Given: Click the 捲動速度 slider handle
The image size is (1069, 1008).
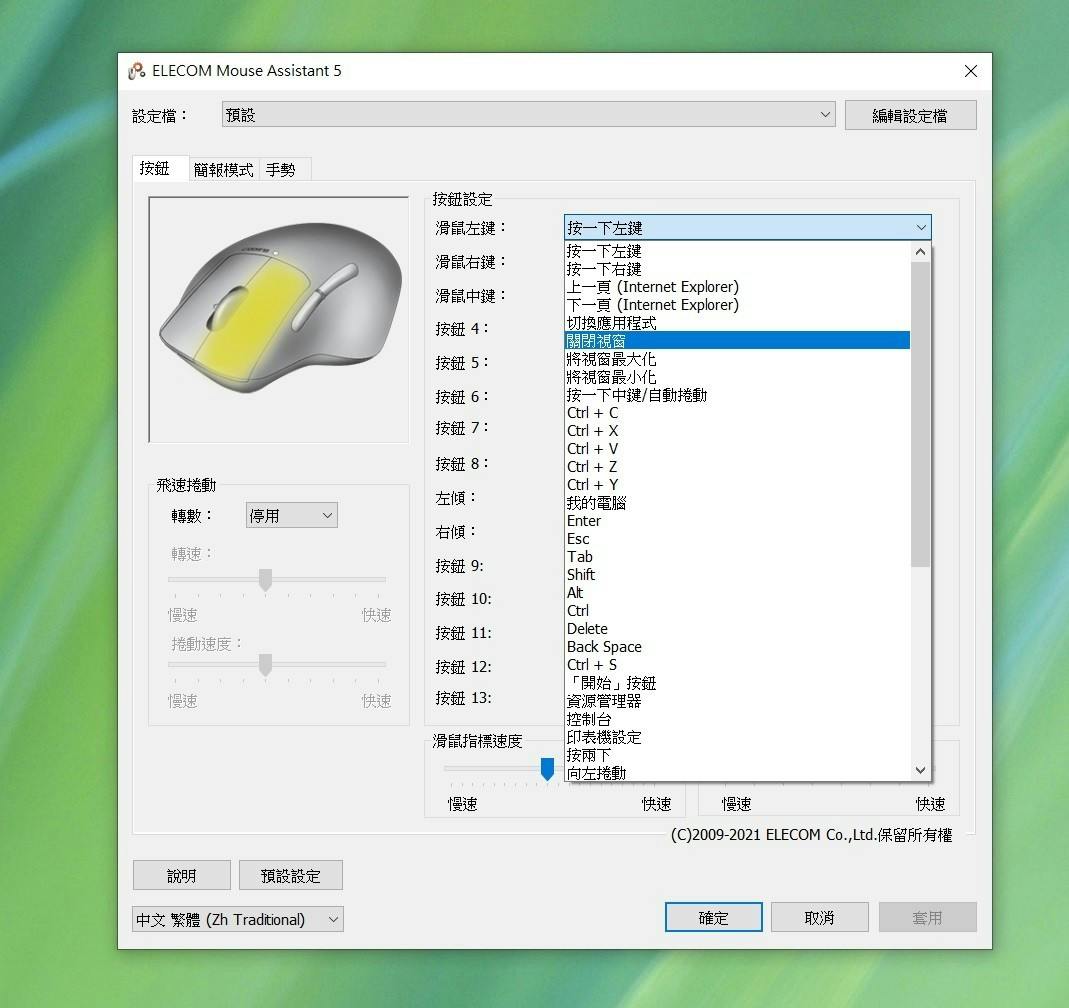Looking at the screenshot, I should 265,665.
